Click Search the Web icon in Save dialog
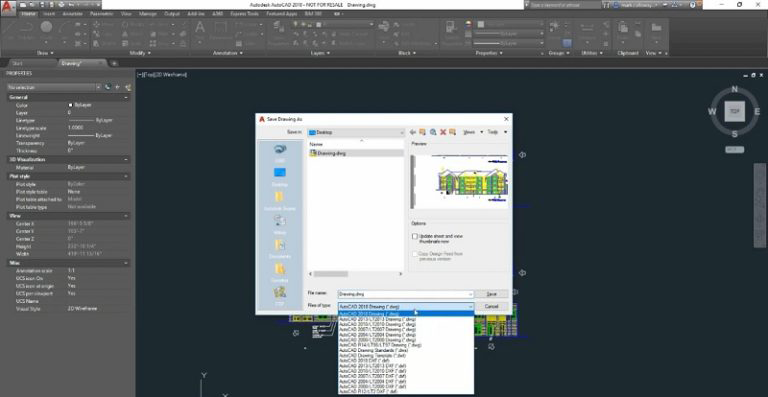 (433, 132)
